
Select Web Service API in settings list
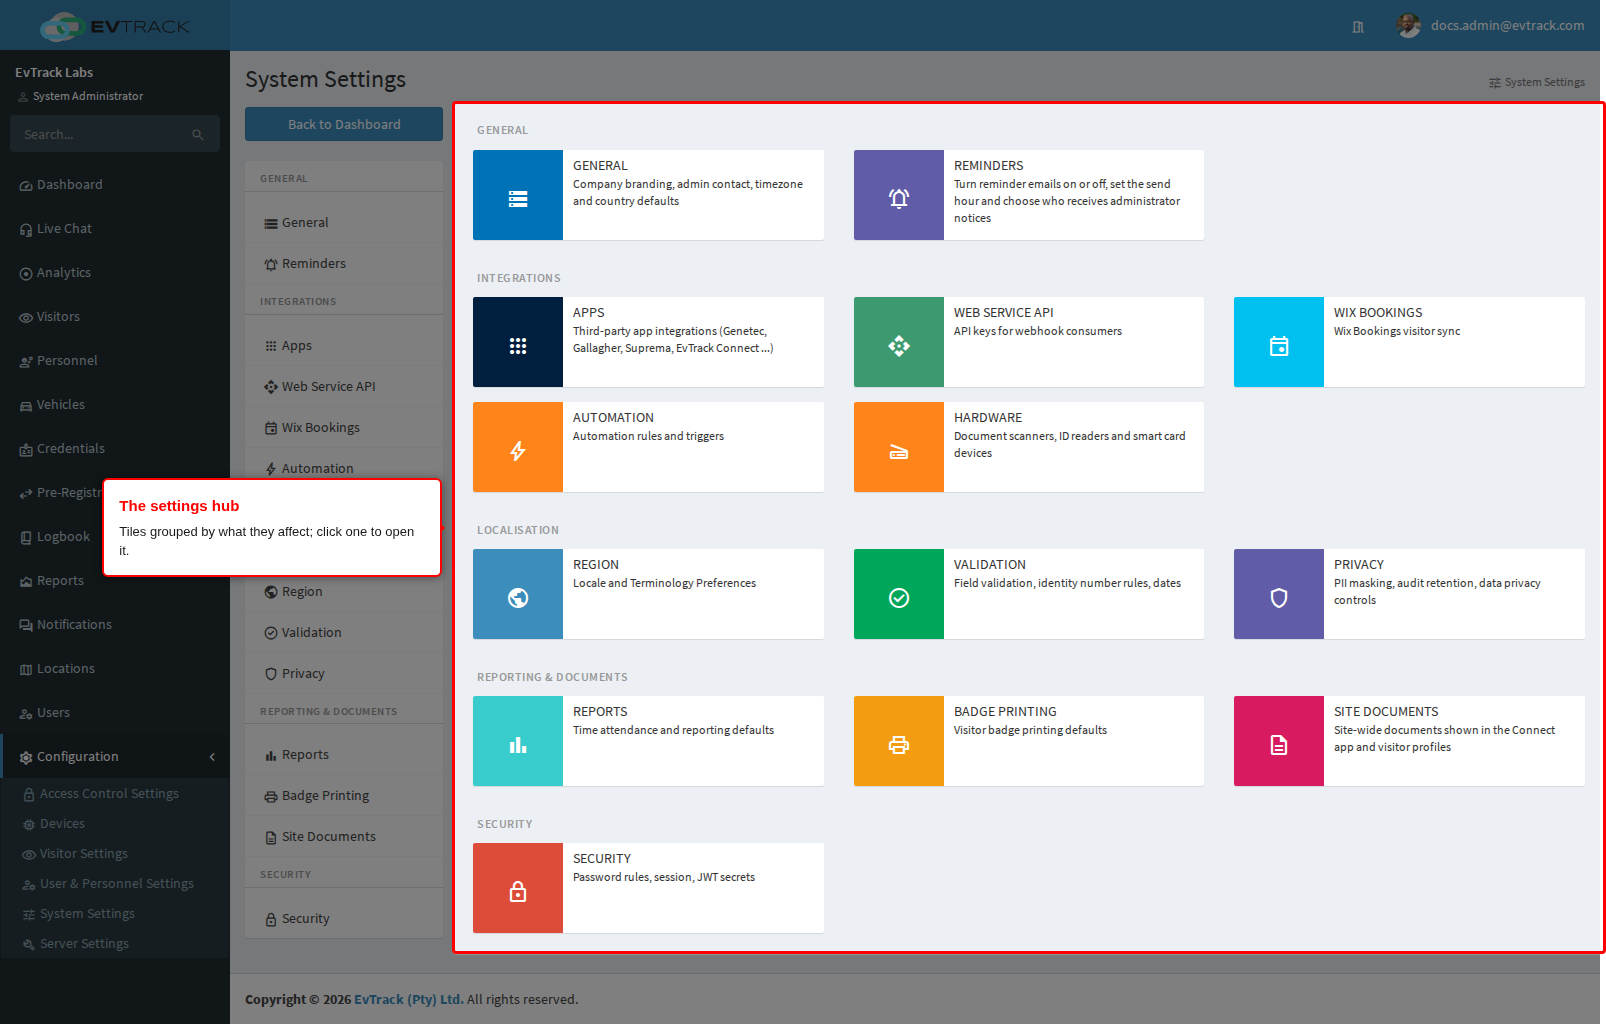coord(344,387)
